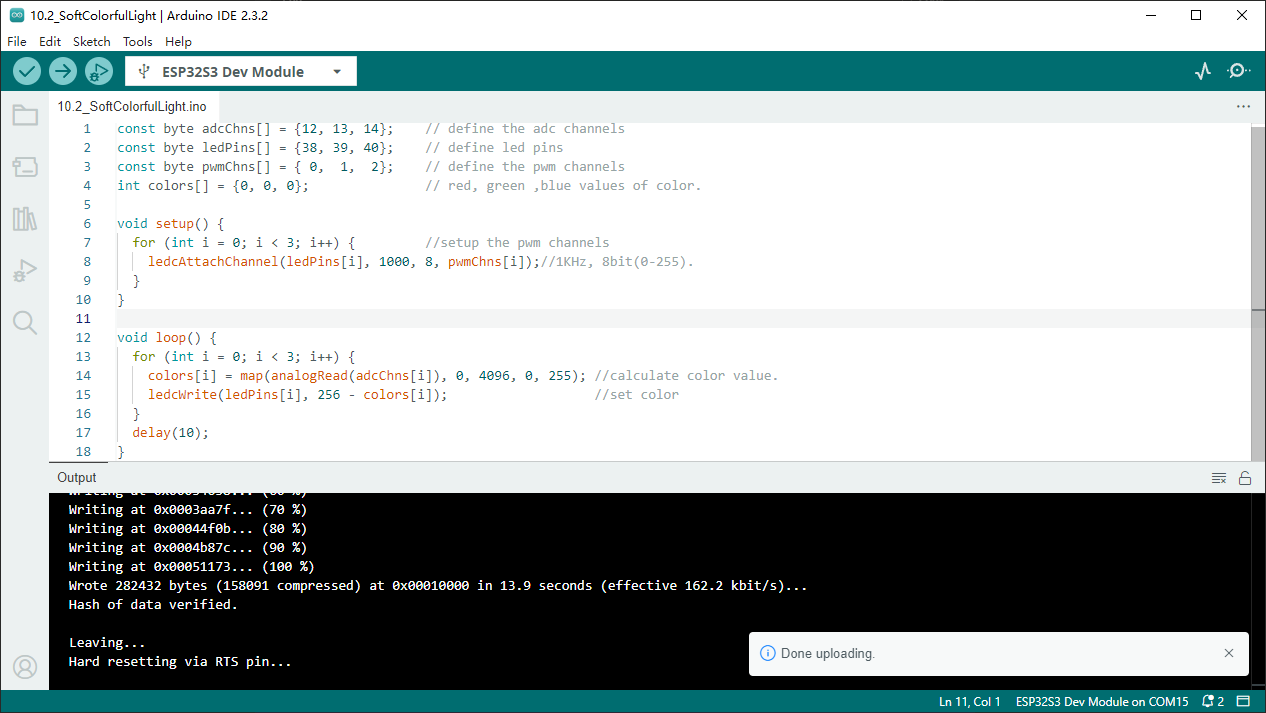Click the Verify checkmark button
The height and width of the screenshot is (713, 1266).
coord(27,71)
